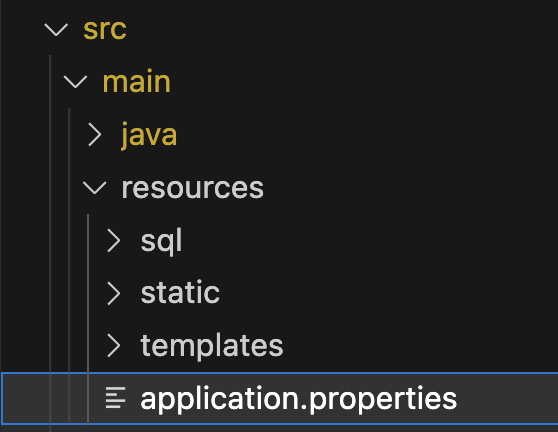The height and width of the screenshot is (432, 558).
Task: Select the java folder label
Action: [x=149, y=135]
